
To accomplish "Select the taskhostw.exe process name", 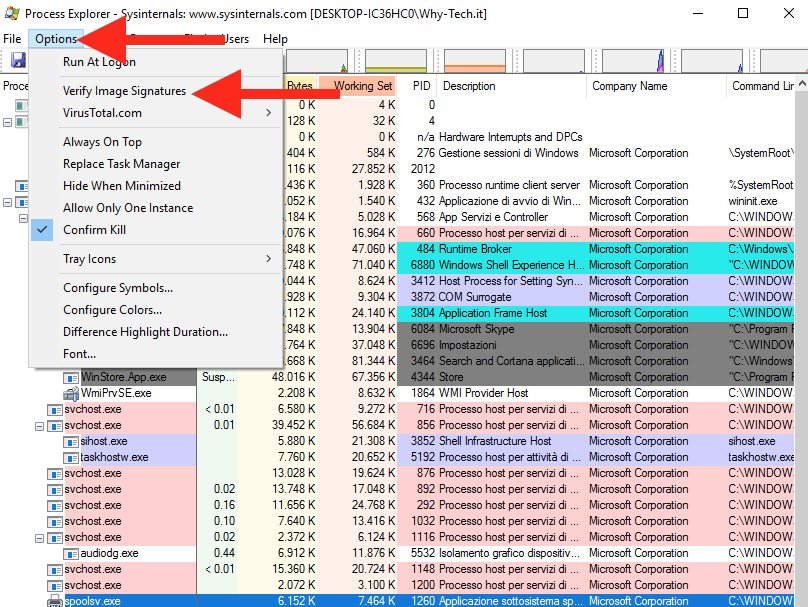I will [x=114, y=457].
